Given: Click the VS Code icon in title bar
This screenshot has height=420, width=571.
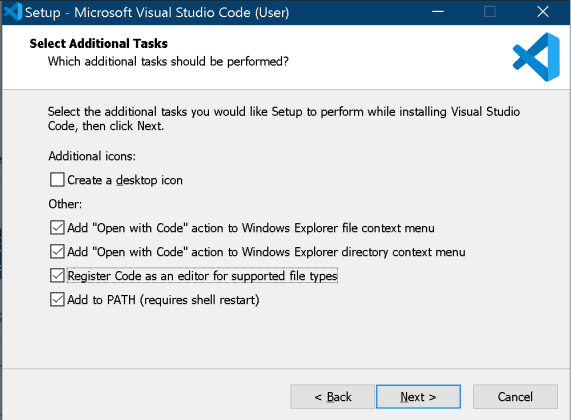Looking at the screenshot, I should tap(13, 12).
